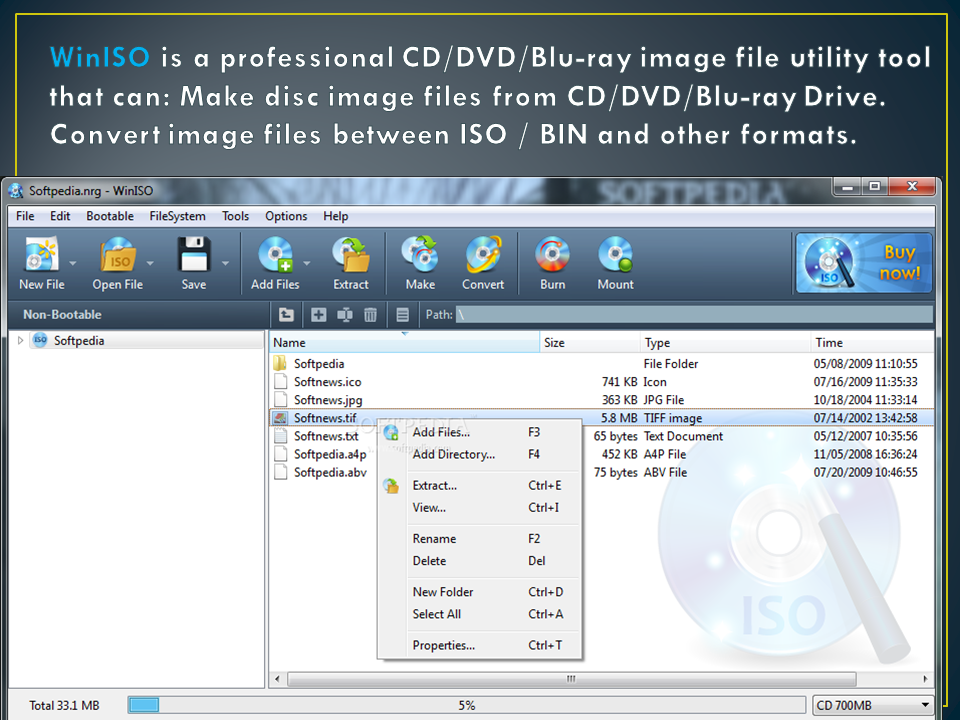Image resolution: width=960 pixels, height=720 pixels.
Task: Click the trash delete icon
Action: tap(370, 315)
